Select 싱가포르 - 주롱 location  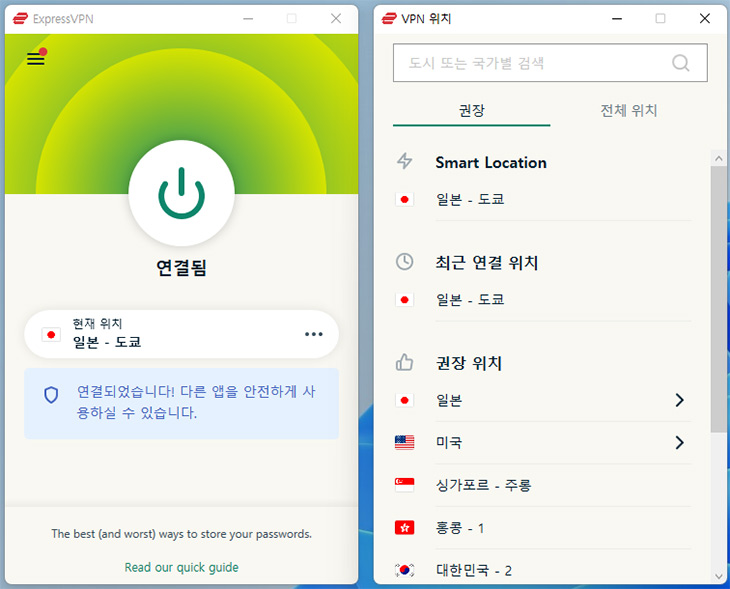click(x=542, y=485)
